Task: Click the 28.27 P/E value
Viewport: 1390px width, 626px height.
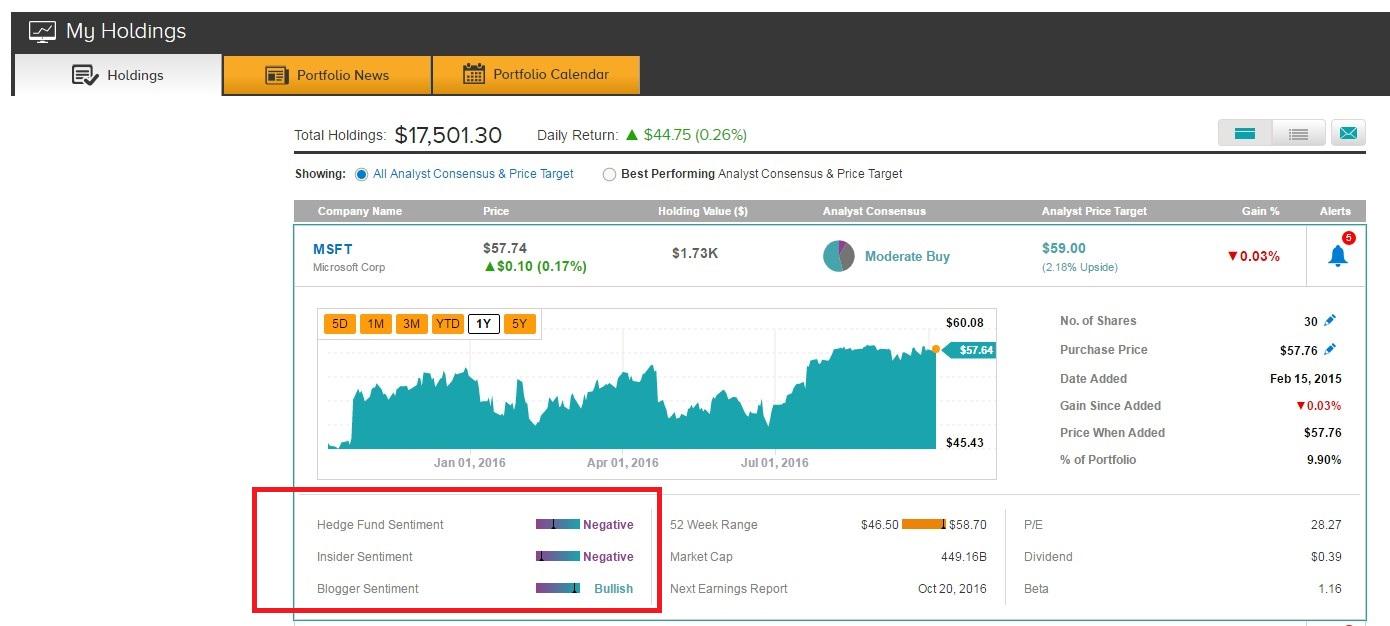Action: tap(1326, 524)
